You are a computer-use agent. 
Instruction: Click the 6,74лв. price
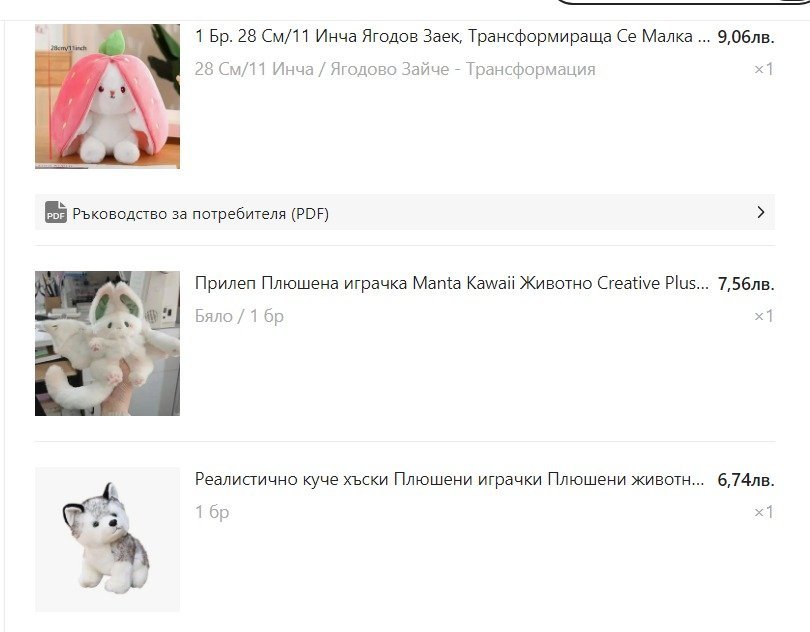746,480
